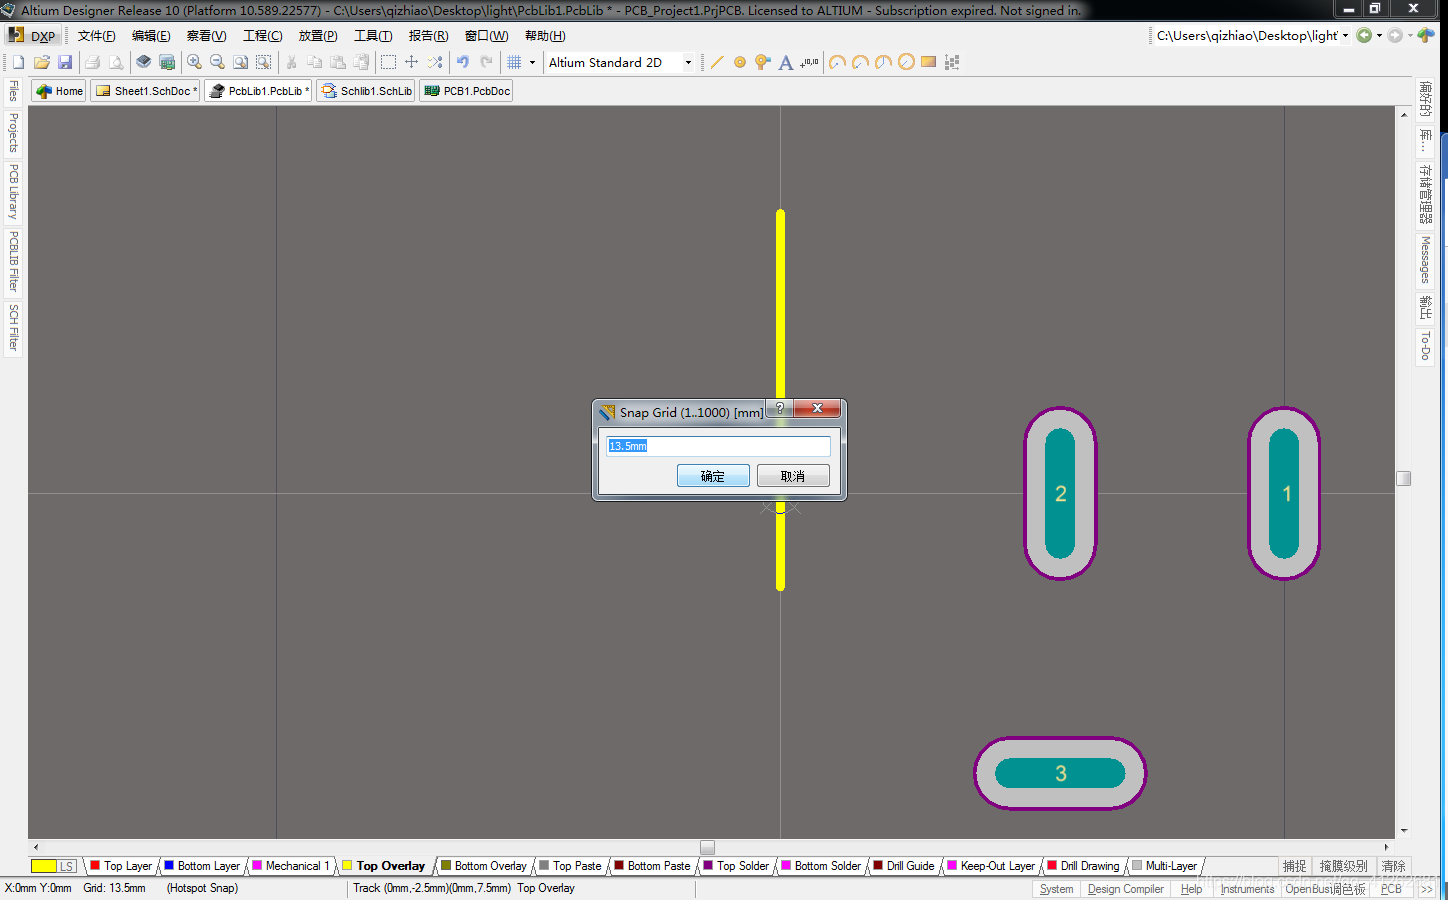Click the 掩膜级别 button
This screenshot has height=900, width=1448.
(x=1343, y=866)
